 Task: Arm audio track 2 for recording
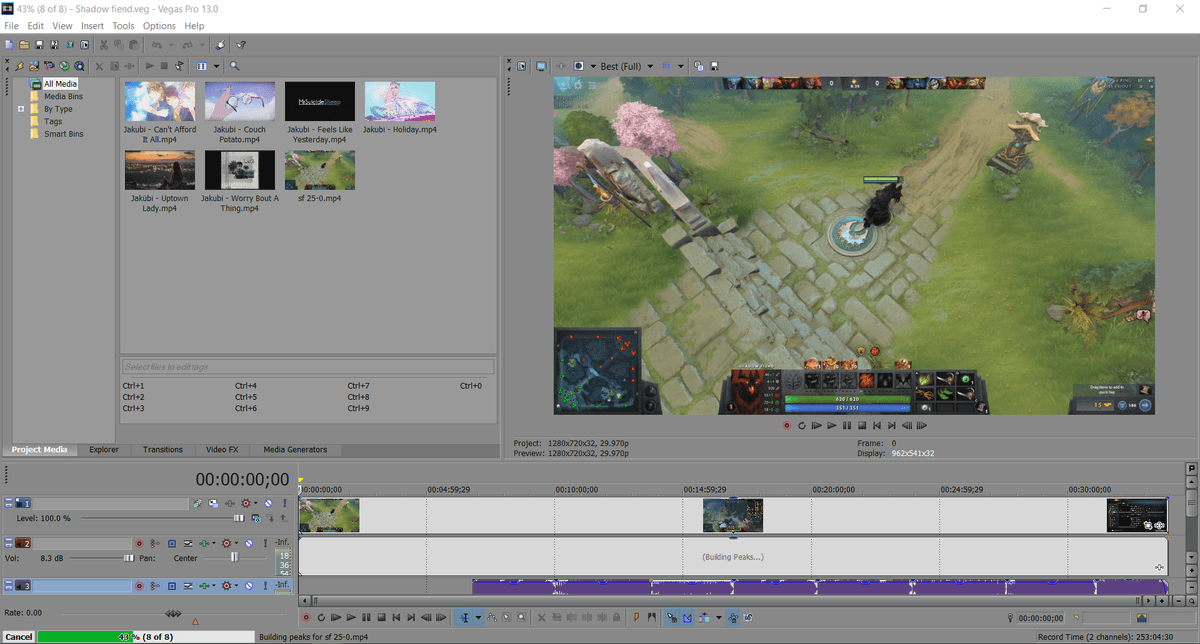click(x=139, y=543)
